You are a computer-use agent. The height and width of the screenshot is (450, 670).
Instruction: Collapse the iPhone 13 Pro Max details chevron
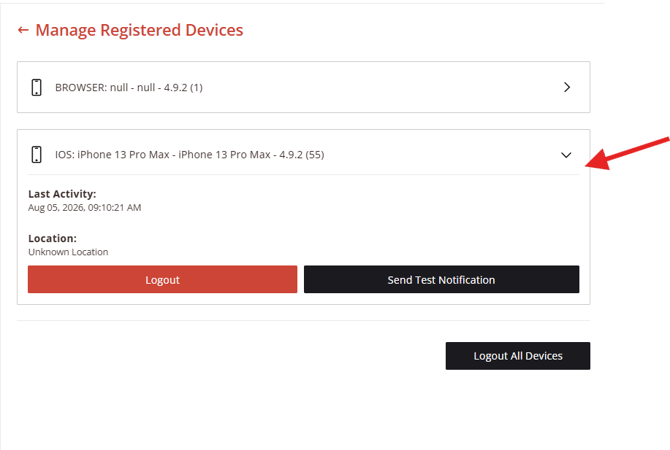pyautogui.click(x=566, y=155)
